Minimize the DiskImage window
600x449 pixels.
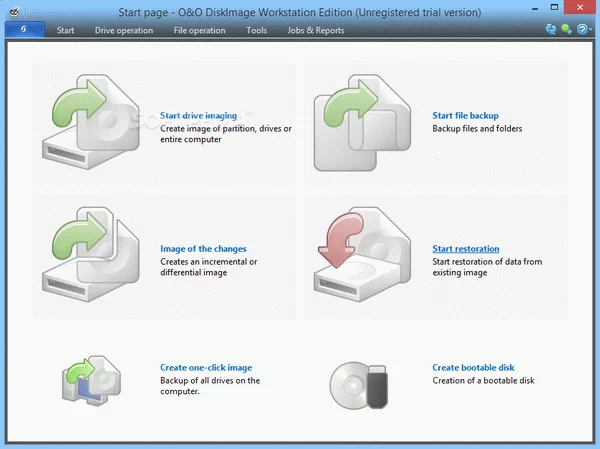pos(535,8)
